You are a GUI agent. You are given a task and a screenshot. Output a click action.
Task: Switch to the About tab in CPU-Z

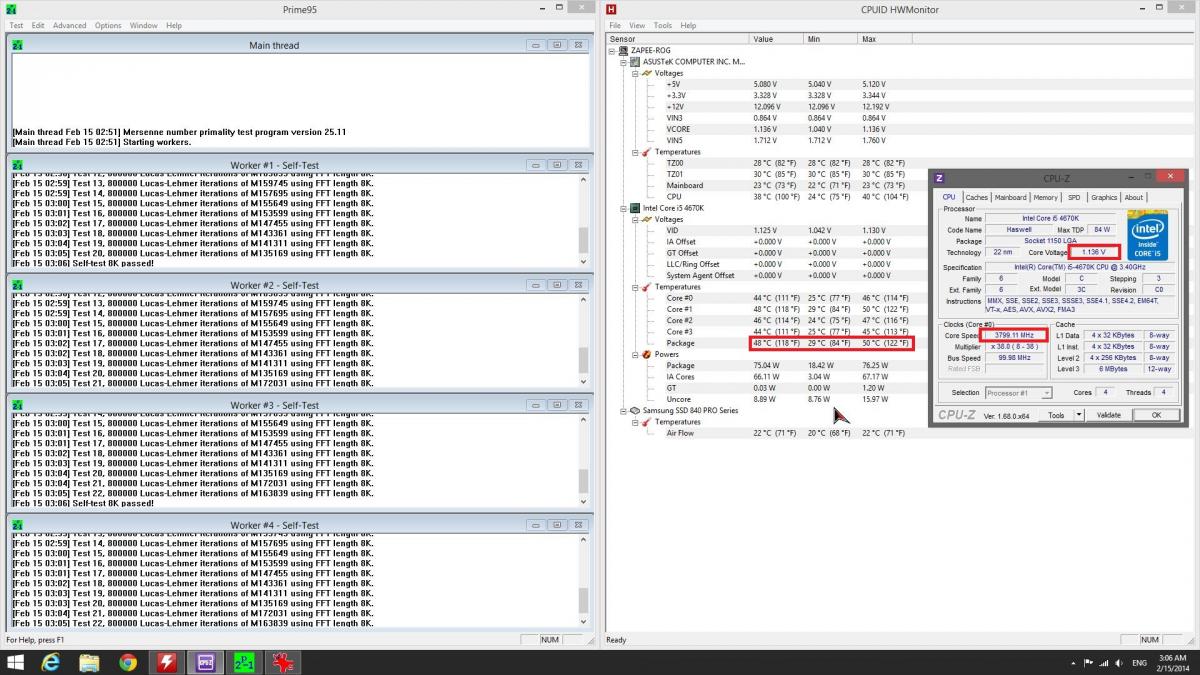click(x=1134, y=197)
